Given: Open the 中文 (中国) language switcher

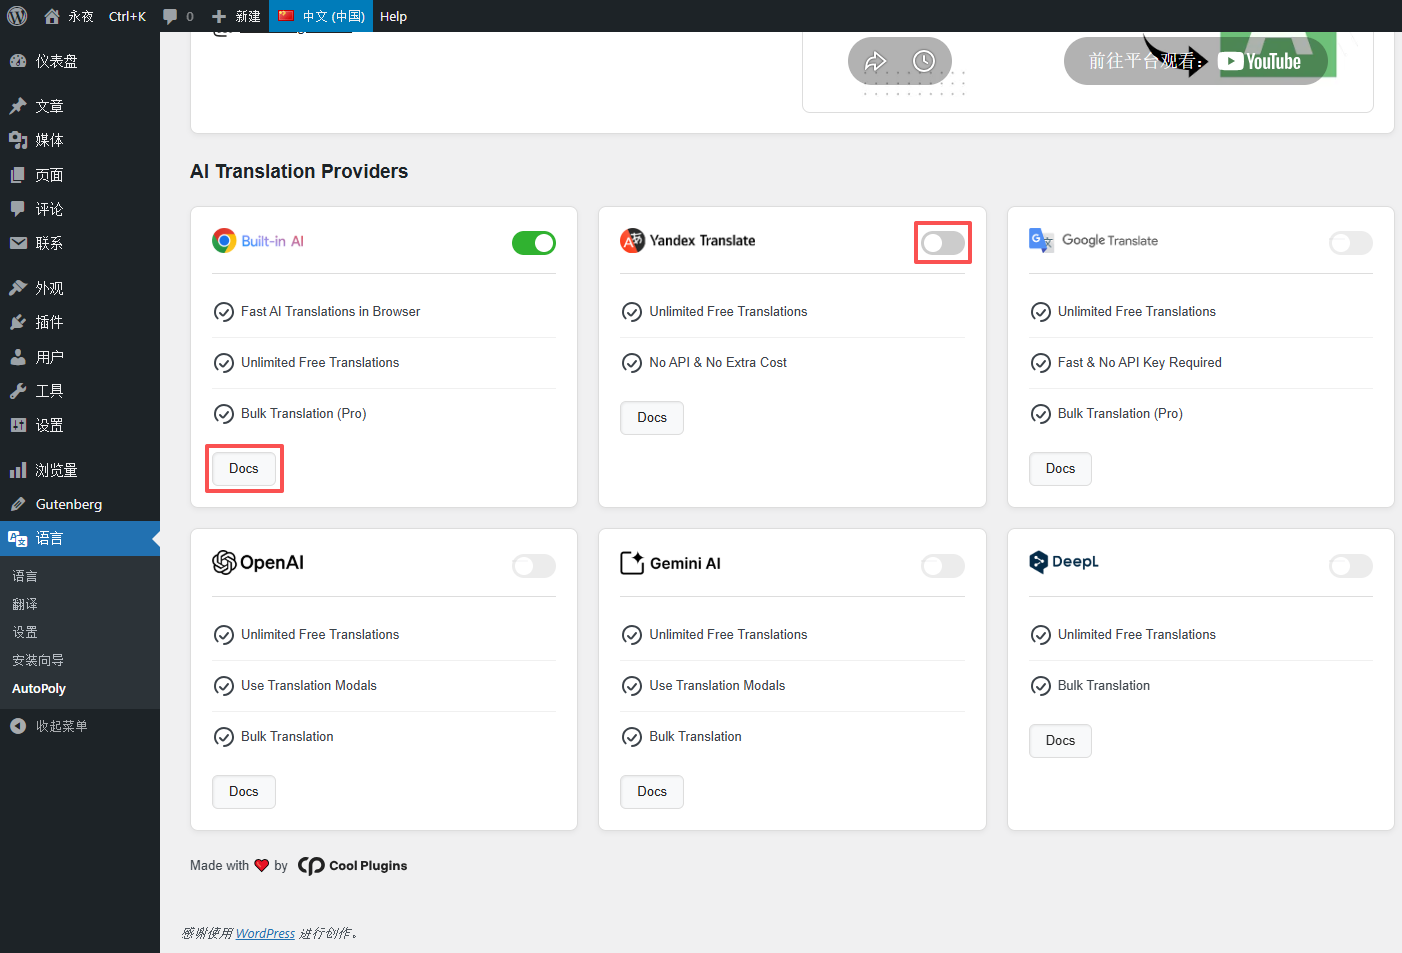Looking at the screenshot, I should pyautogui.click(x=321, y=16).
